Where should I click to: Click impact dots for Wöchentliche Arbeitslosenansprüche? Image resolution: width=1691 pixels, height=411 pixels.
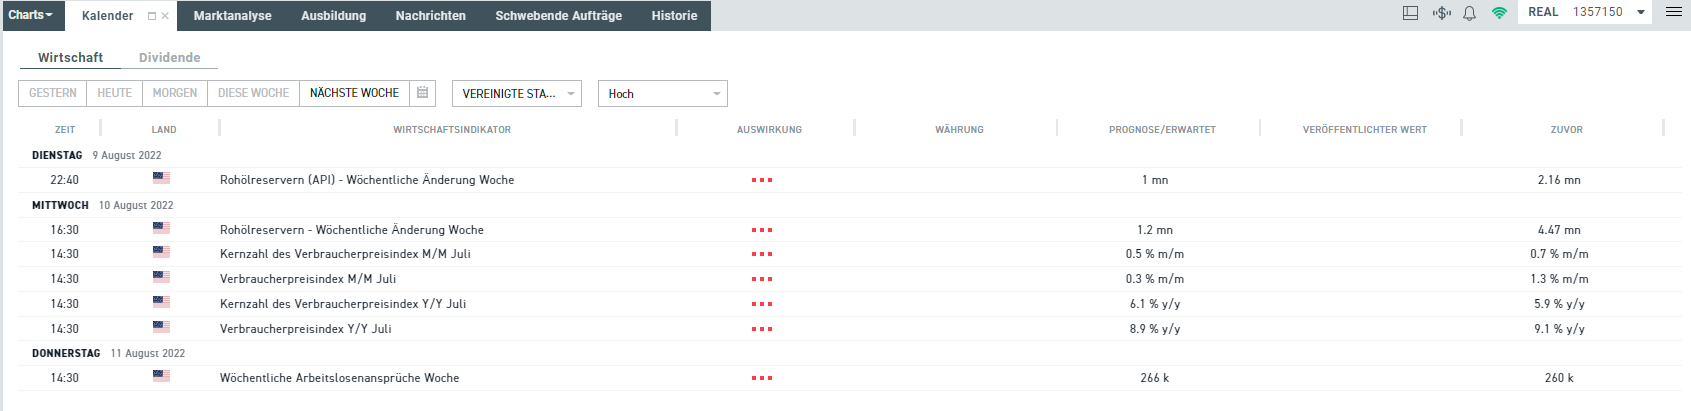click(762, 378)
